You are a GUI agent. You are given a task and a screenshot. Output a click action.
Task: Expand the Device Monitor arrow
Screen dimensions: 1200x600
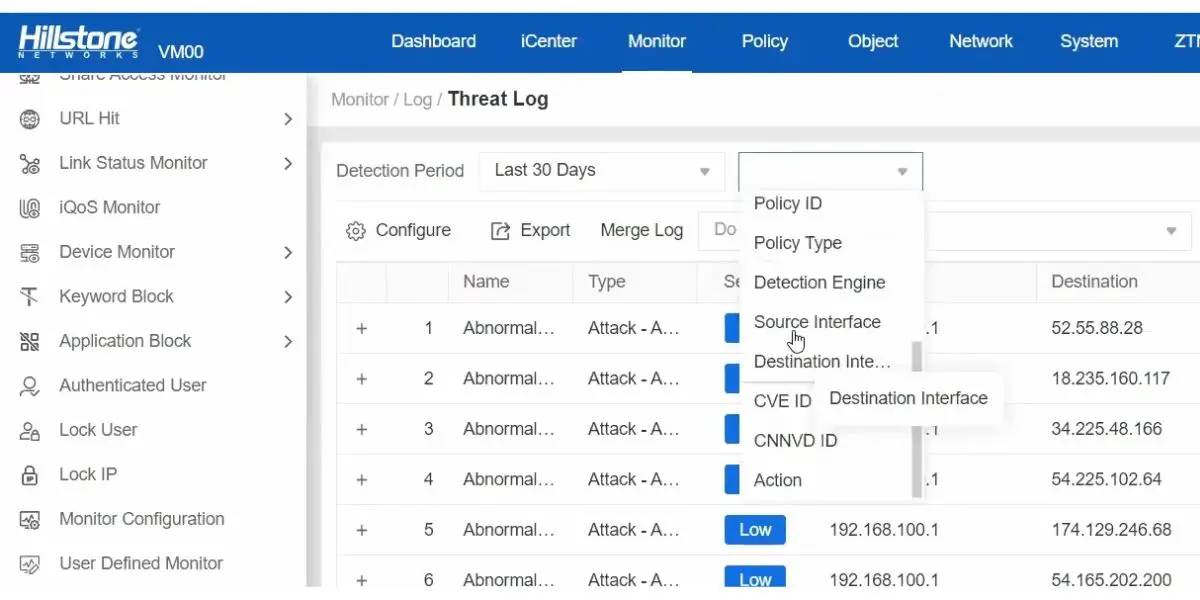tap(288, 252)
